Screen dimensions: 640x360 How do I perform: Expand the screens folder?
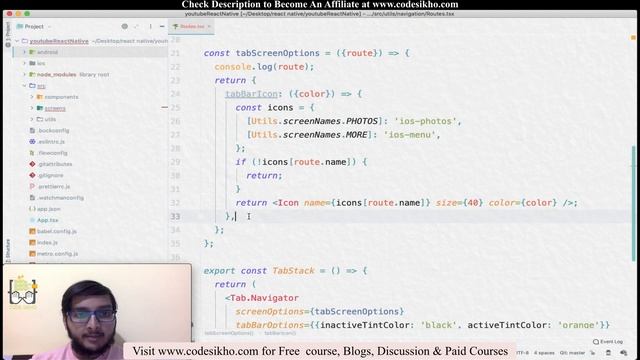click(32, 108)
